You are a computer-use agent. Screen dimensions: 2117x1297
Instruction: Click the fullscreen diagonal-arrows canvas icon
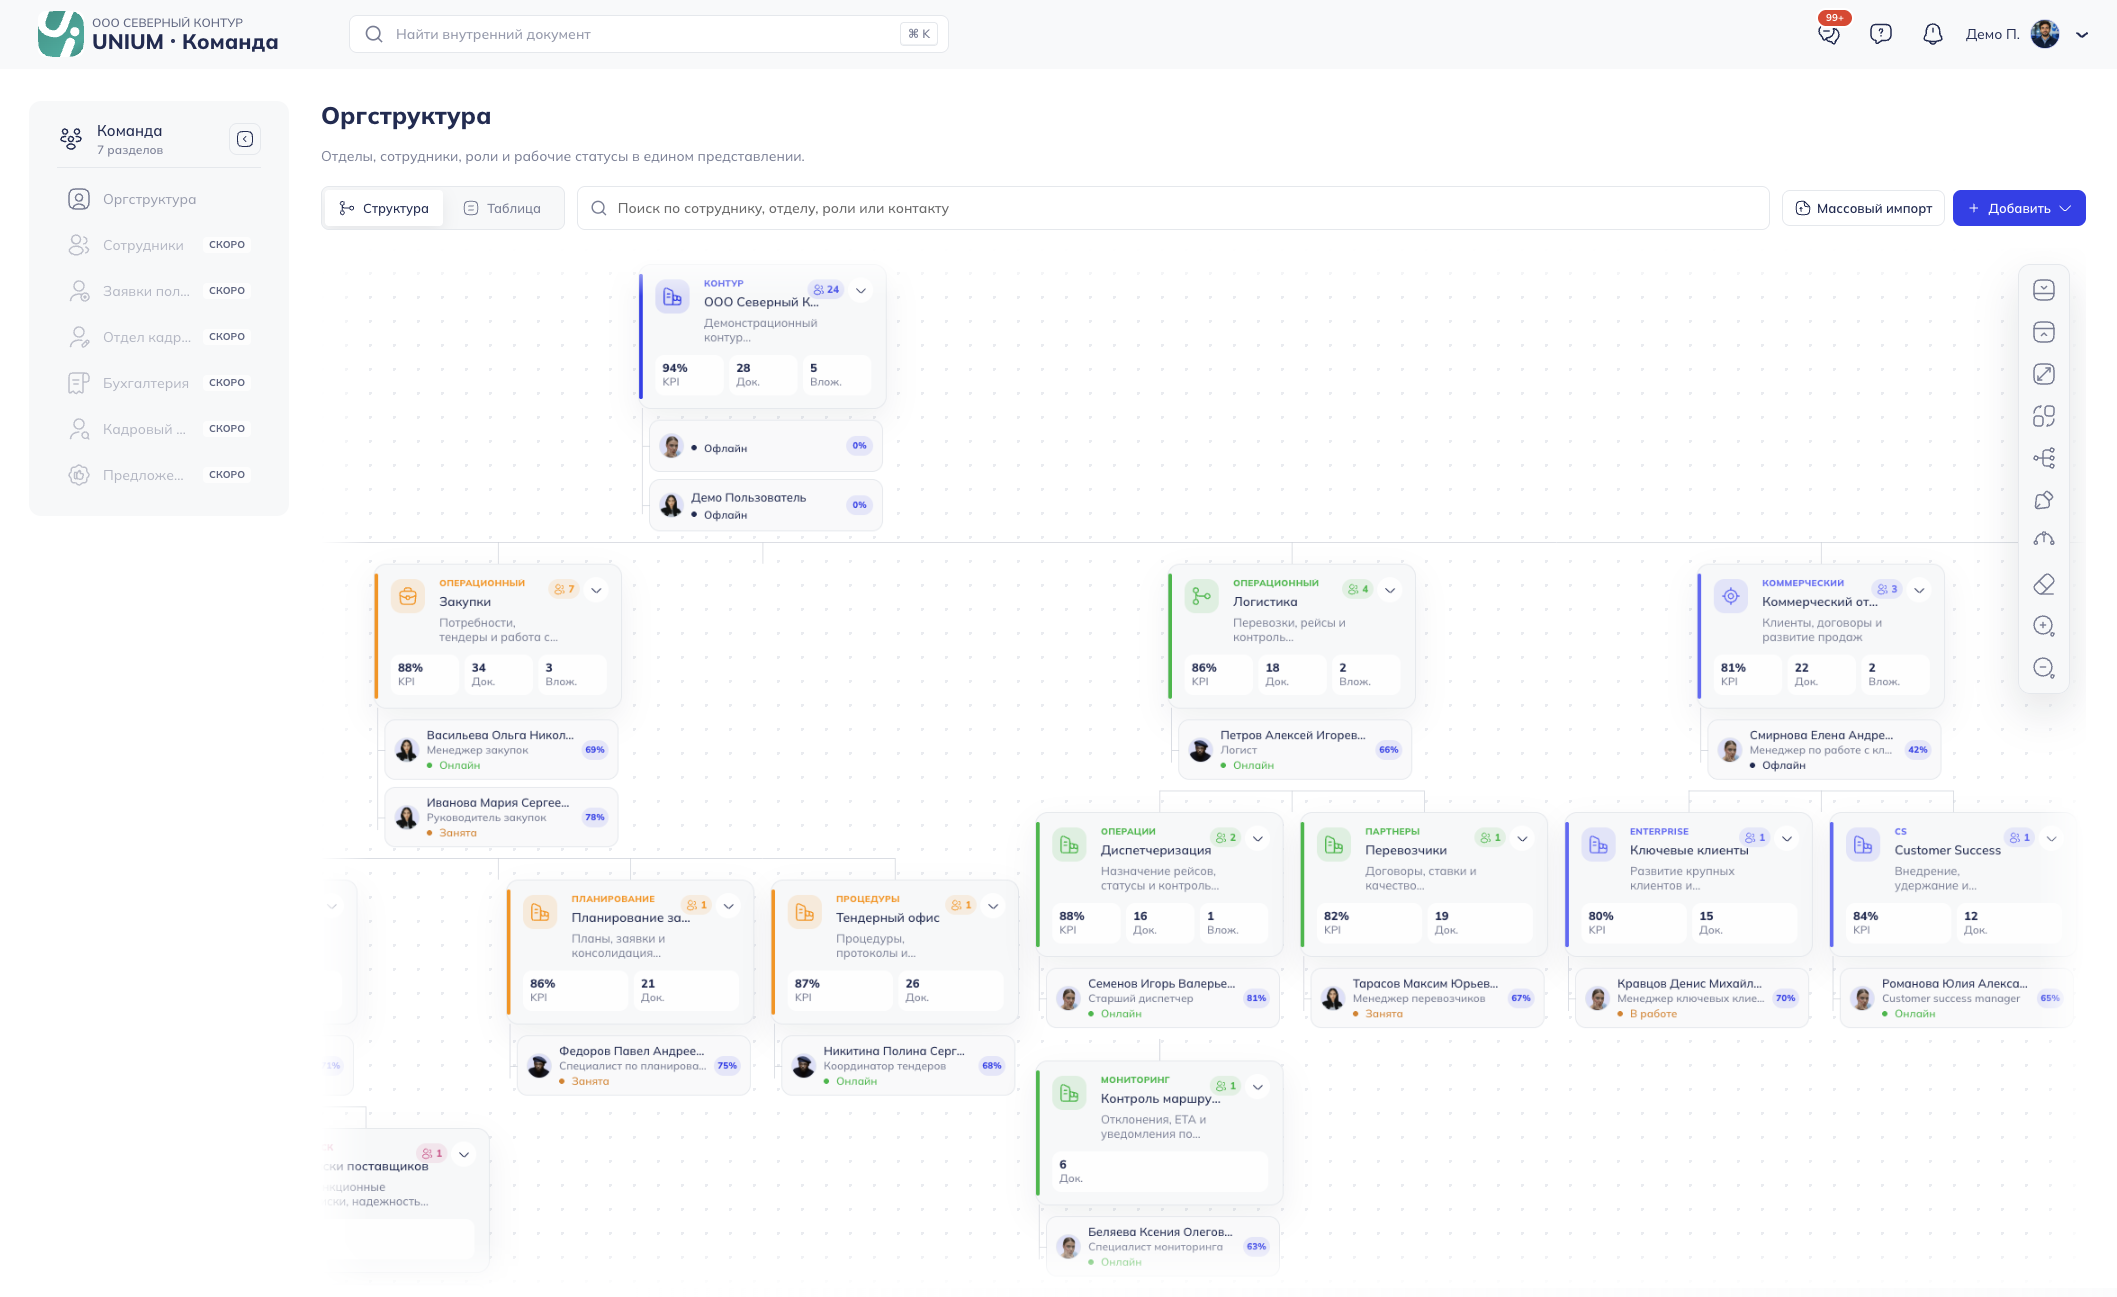pos(2044,374)
